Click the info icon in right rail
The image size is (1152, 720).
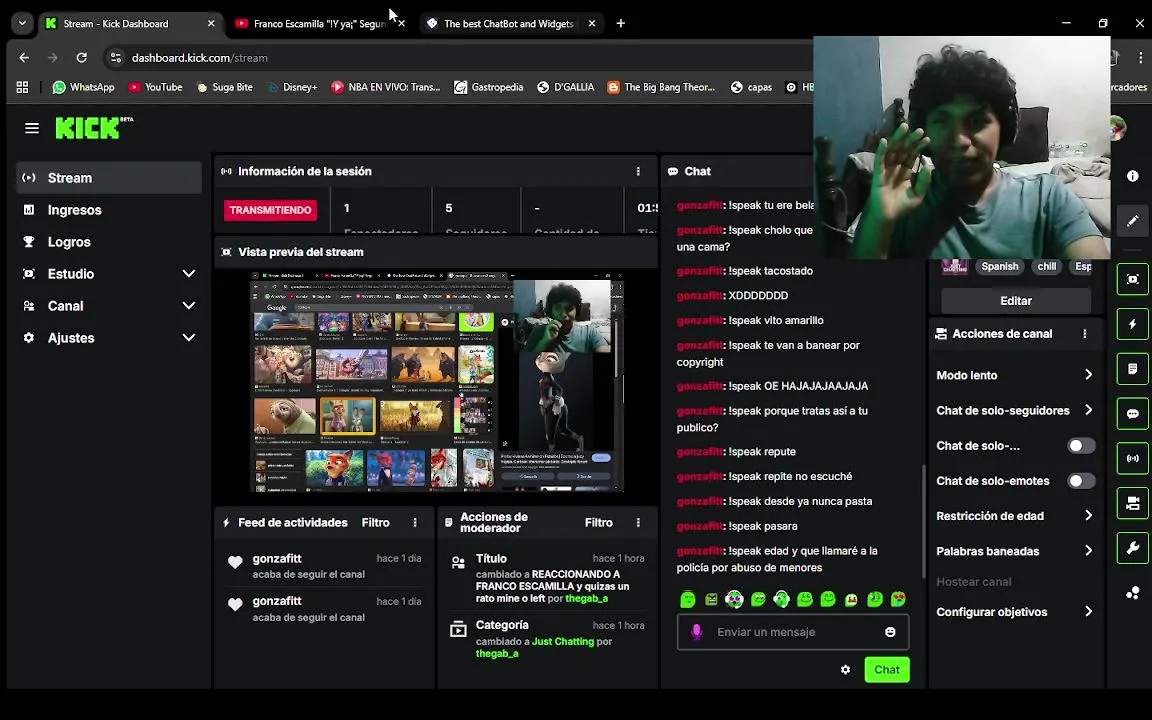click(1132, 176)
